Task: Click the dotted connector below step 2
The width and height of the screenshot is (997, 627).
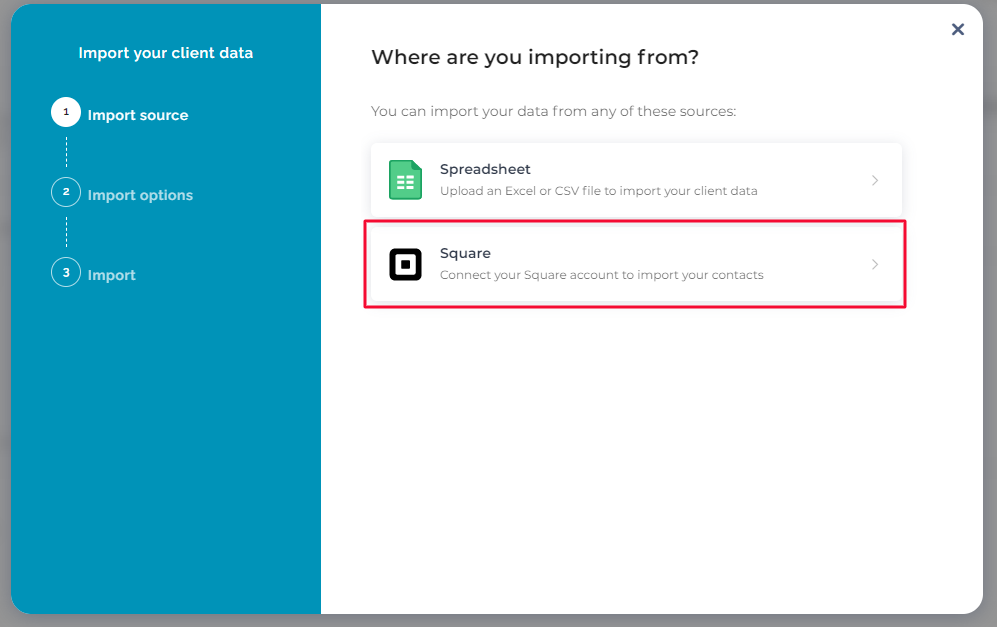Action: pyautogui.click(x=66, y=232)
